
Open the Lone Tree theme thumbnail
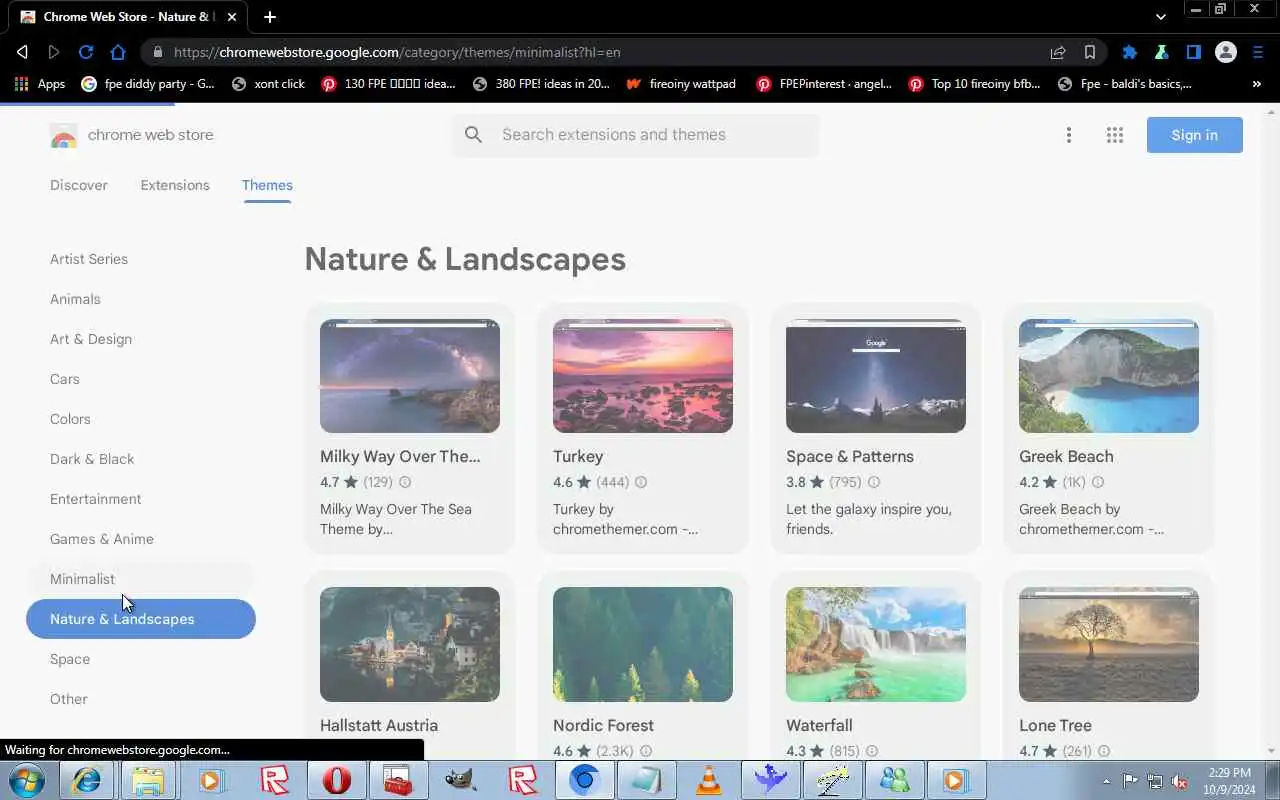[1109, 644]
